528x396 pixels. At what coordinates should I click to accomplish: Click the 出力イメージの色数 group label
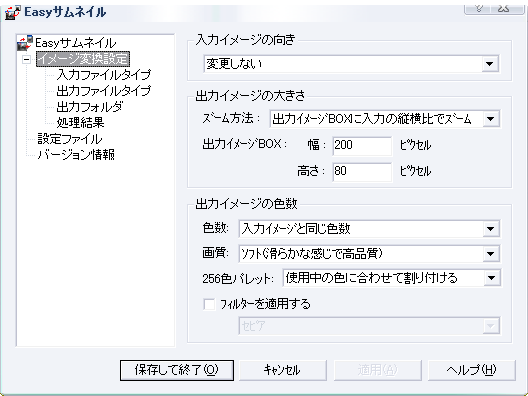click(246, 204)
